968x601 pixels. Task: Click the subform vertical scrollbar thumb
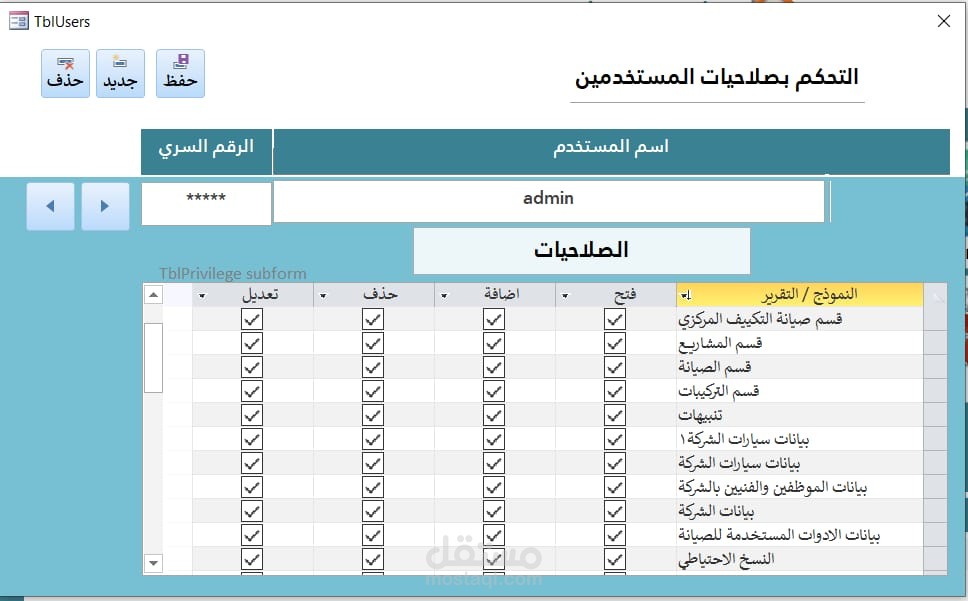pyautogui.click(x=153, y=358)
